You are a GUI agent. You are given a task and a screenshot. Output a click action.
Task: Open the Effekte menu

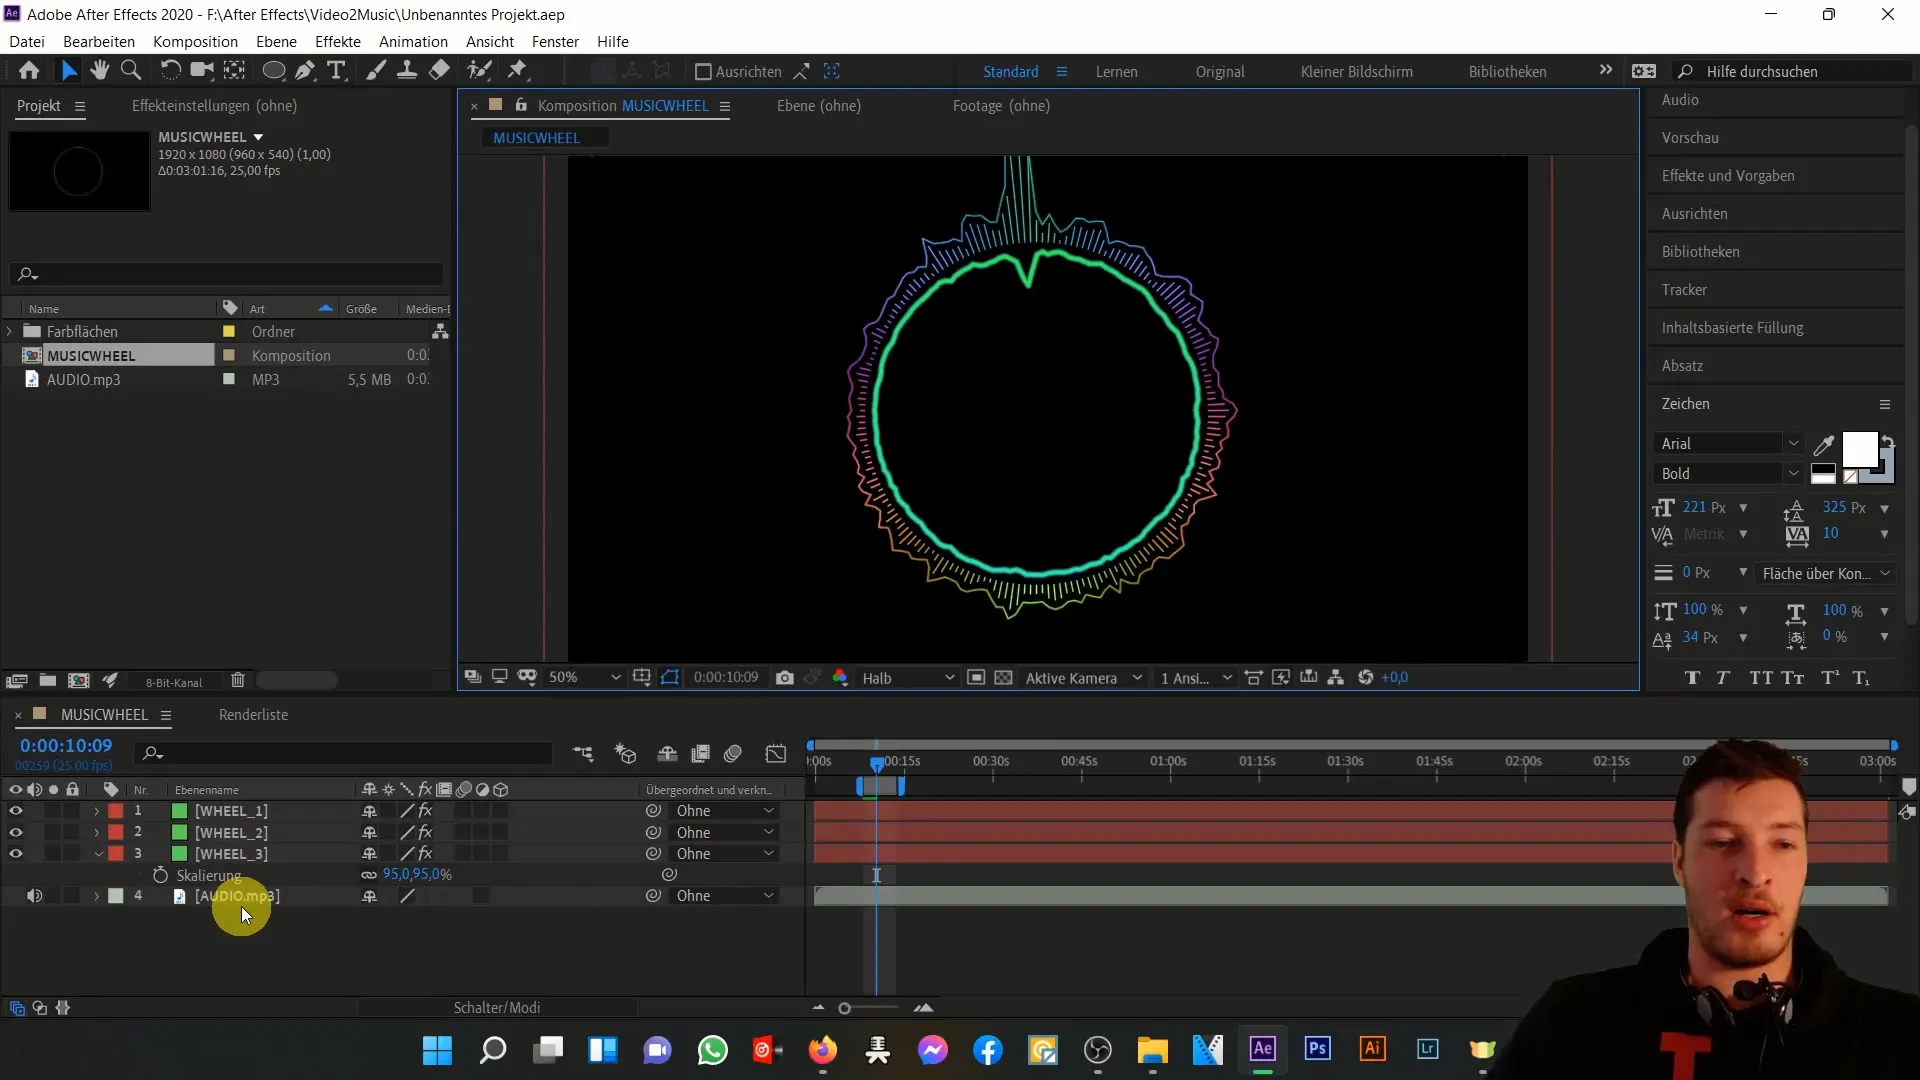338,42
